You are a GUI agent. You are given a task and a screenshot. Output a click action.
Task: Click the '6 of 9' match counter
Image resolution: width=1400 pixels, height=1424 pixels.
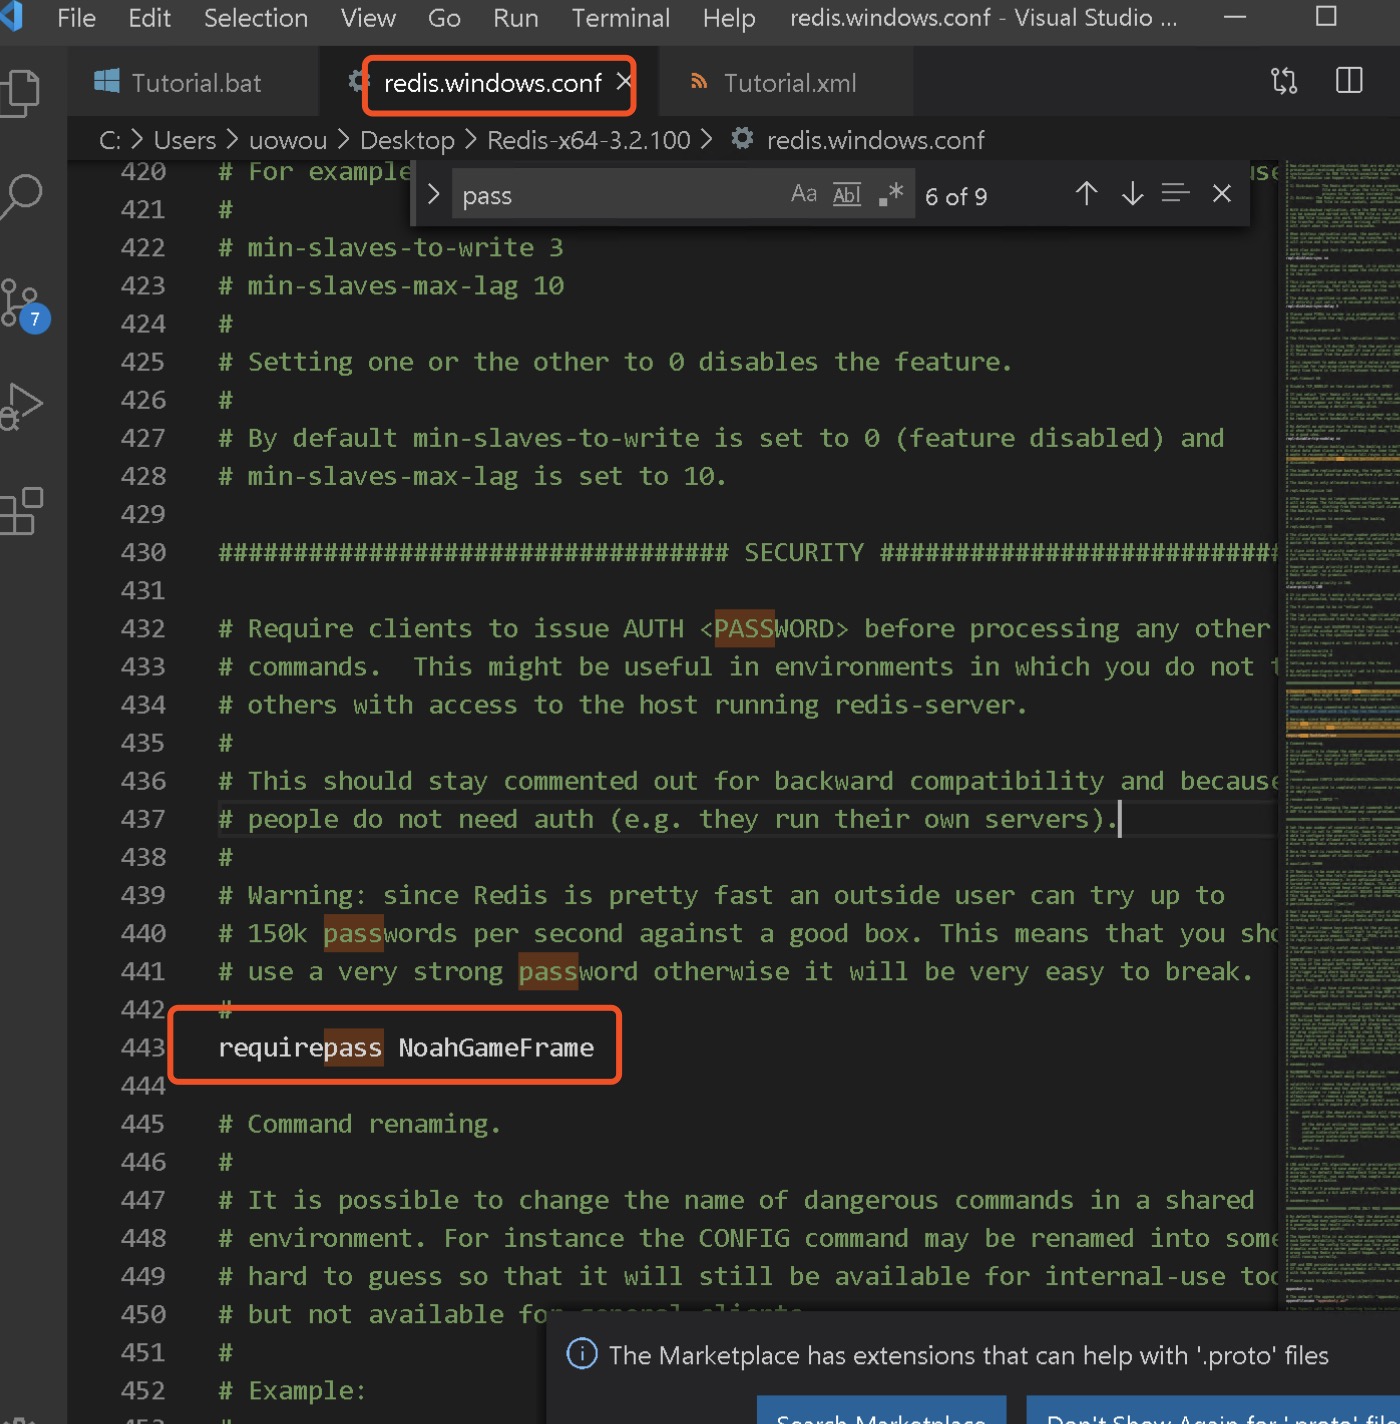956,196
